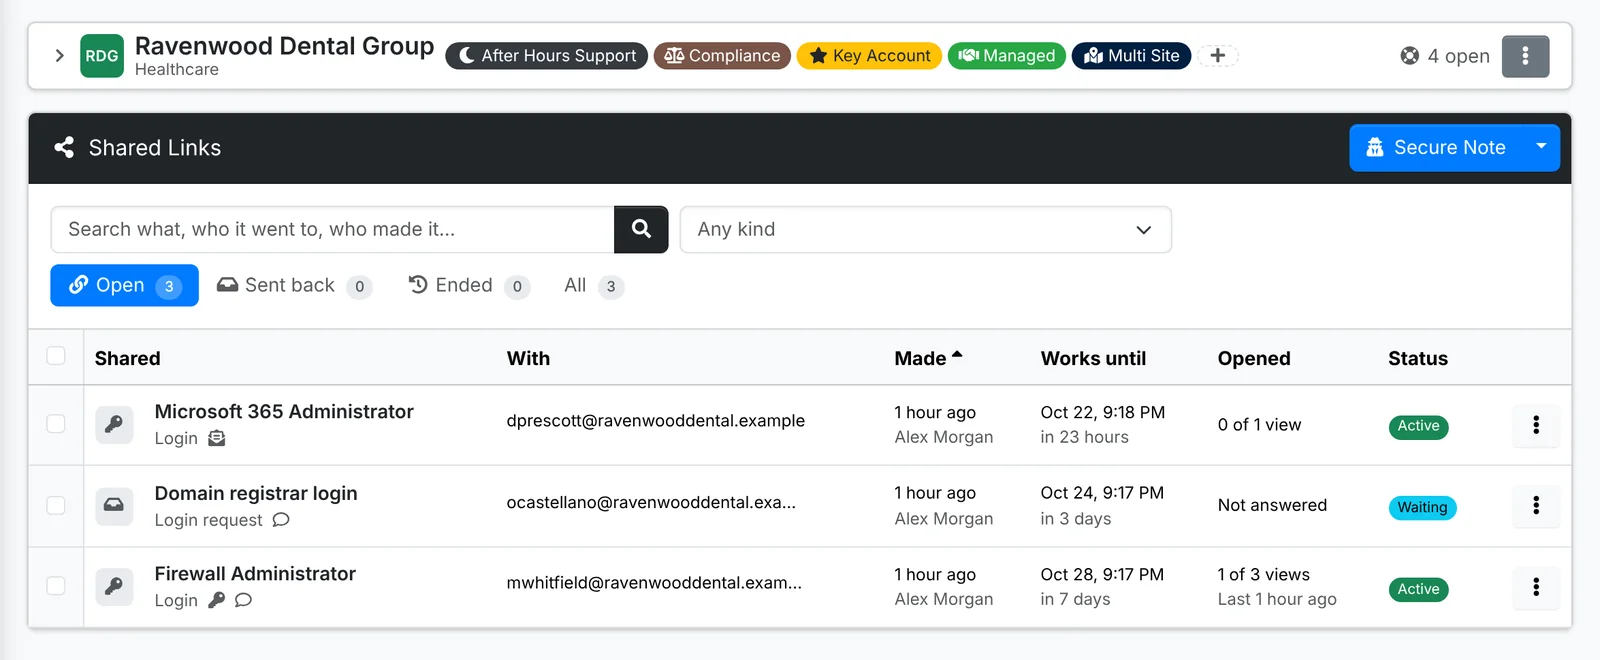
Task: Click the Active badge on Firewall Administrator row
Action: [1418, 589]
